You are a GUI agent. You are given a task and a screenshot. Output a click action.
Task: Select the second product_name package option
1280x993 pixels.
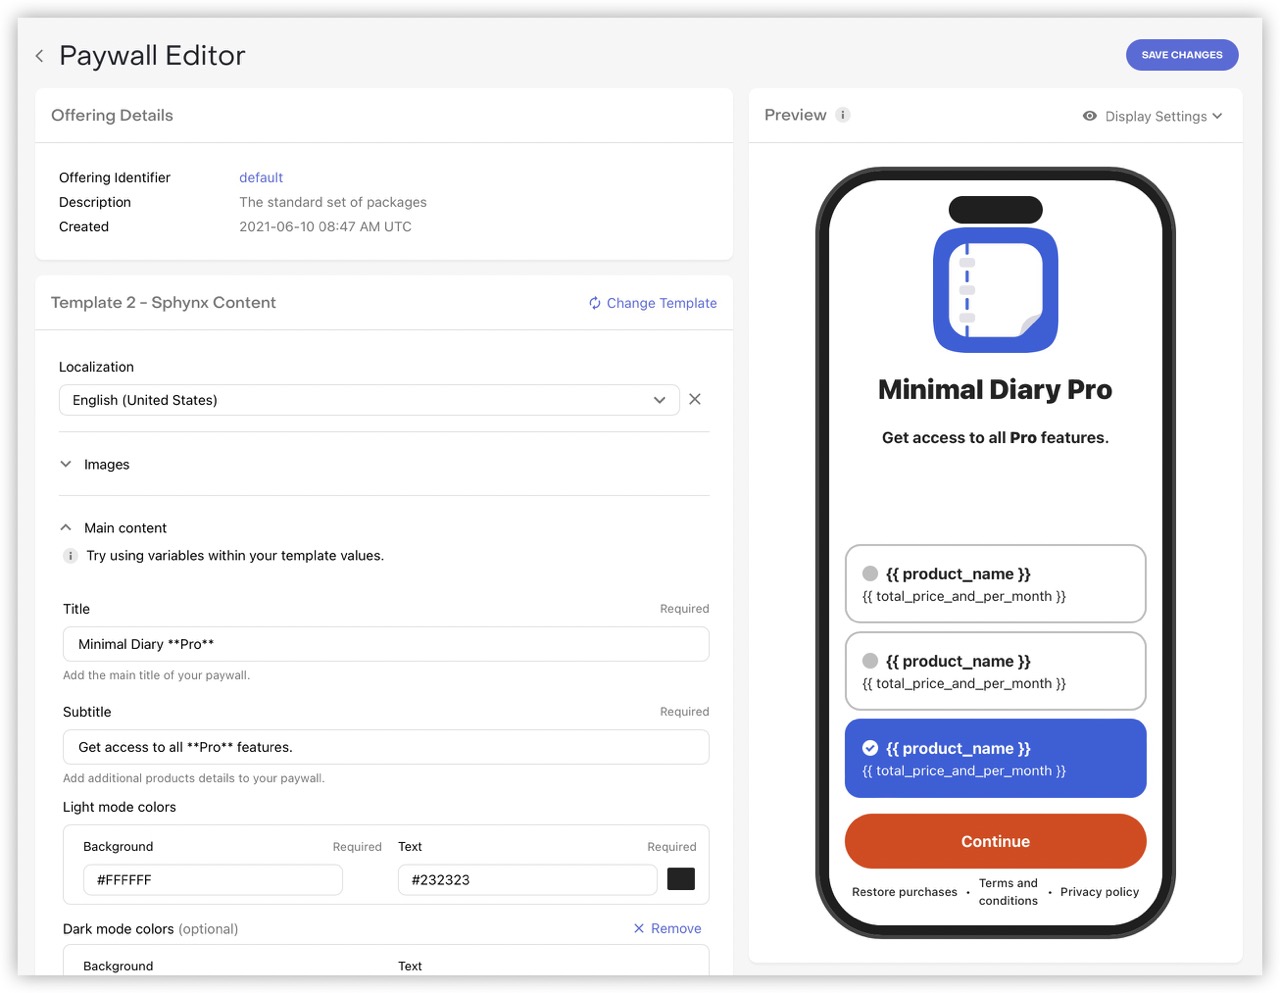click(996, 671)
